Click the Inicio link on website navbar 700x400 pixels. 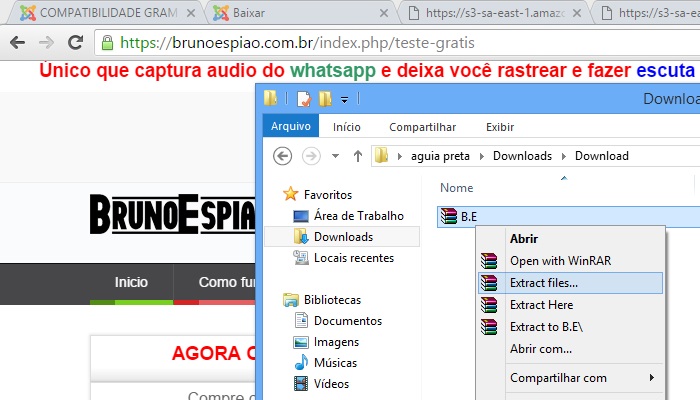(131, 282)
